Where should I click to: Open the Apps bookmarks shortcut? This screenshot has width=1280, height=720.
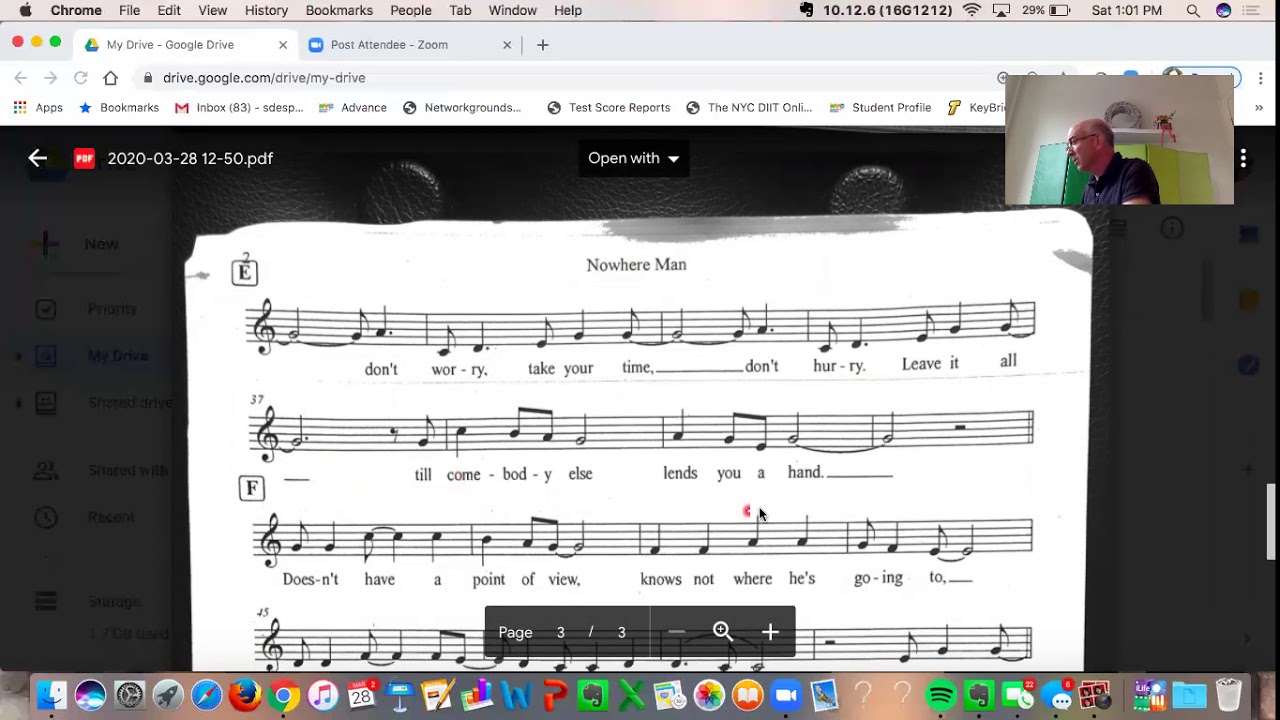tap(38, 108)
